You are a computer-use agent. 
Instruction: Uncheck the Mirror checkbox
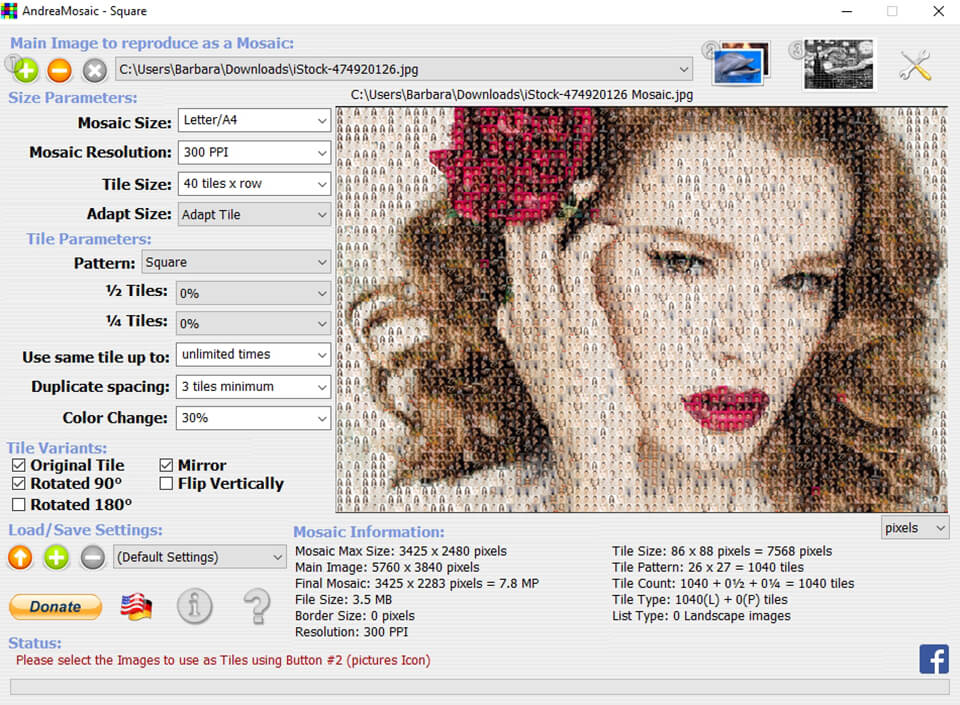[166, 466]
